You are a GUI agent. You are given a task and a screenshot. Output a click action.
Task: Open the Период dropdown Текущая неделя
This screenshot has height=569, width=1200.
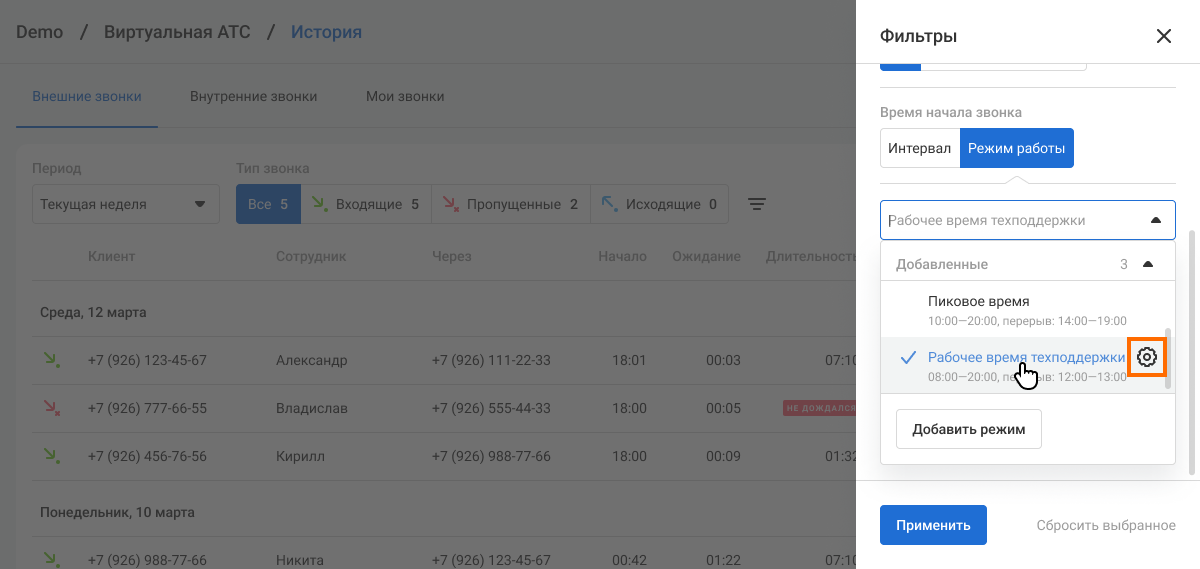125,204
